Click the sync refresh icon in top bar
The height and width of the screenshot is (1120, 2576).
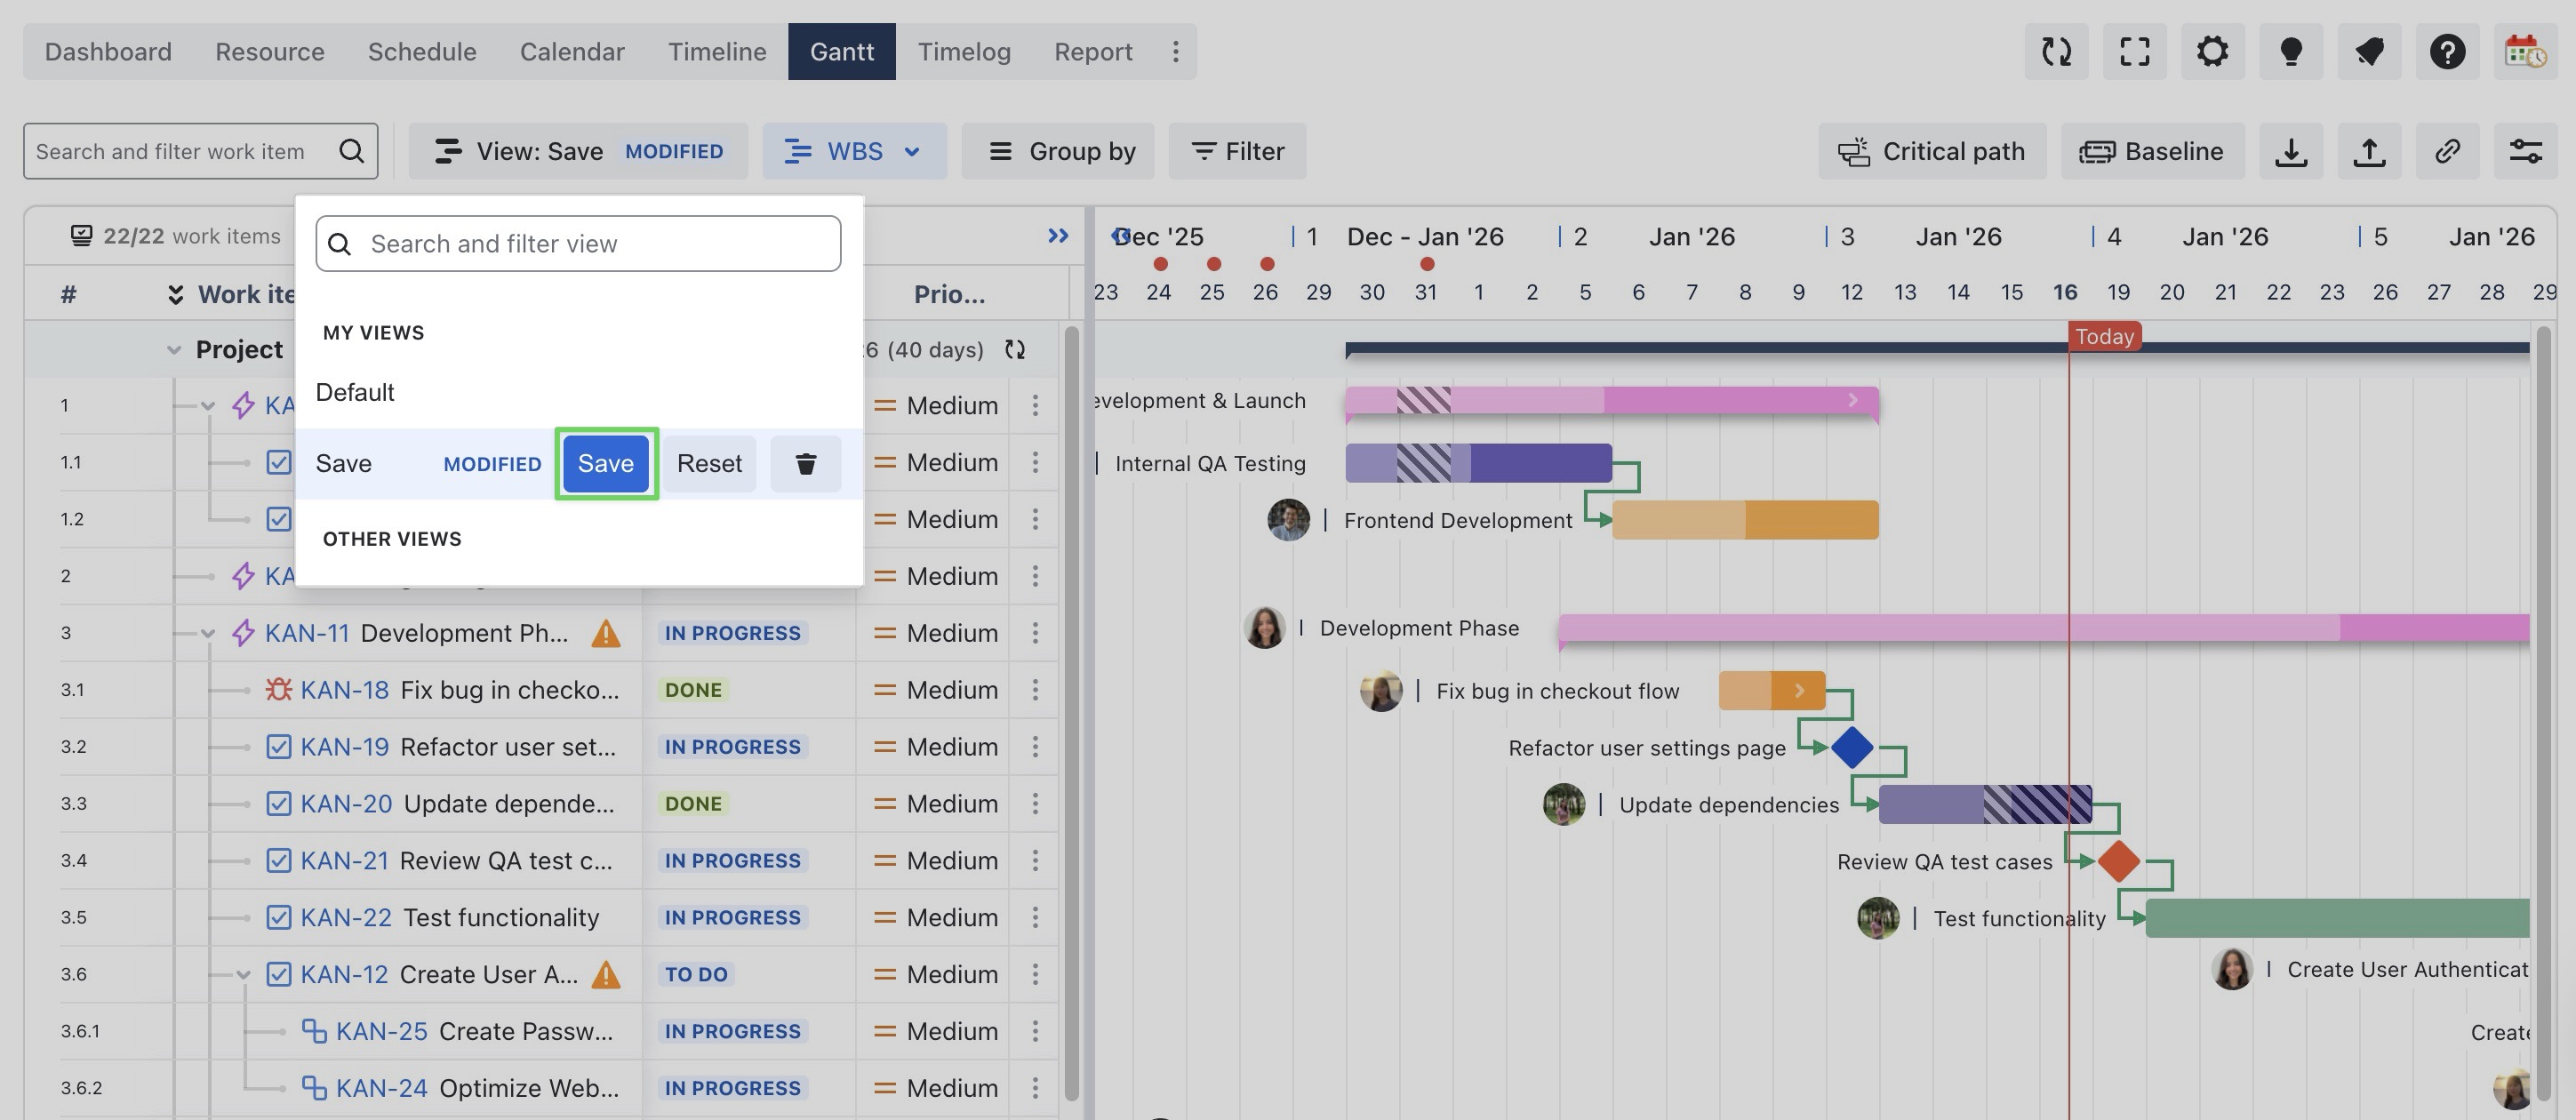point(2056,51)
